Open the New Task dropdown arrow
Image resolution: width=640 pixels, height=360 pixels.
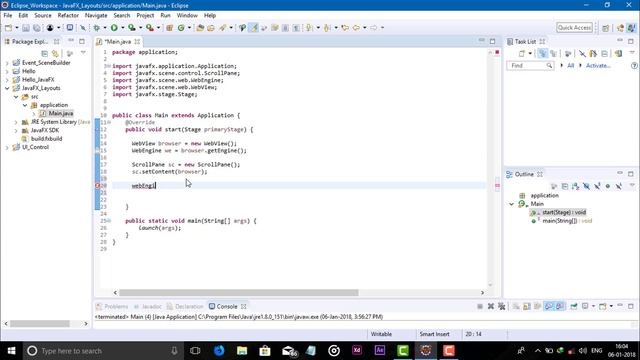[530, 53]
